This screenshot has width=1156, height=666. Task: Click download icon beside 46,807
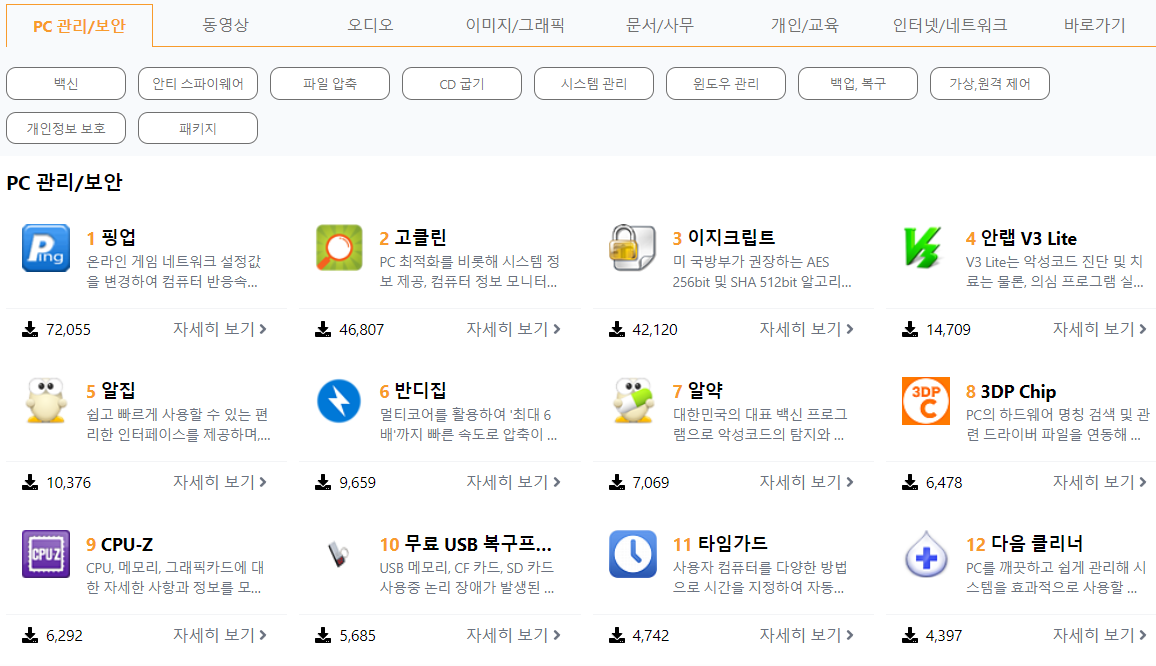tap(323, 330)
